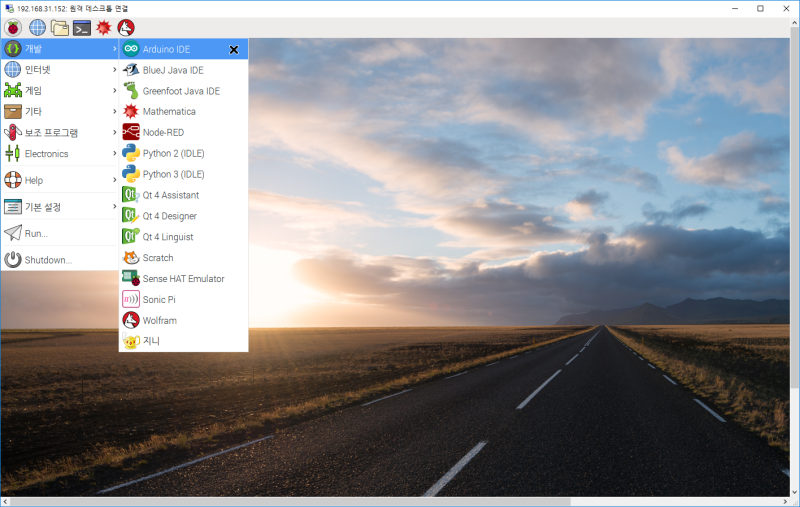
Task: Click the remote desktop horizontal scrollbar
Action: pyautogui.click(x=291, y=502)
